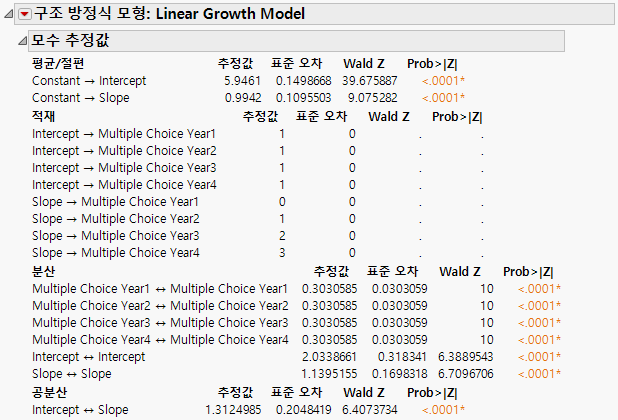Click variance estimate 2.0338661

tap(329, 357)
